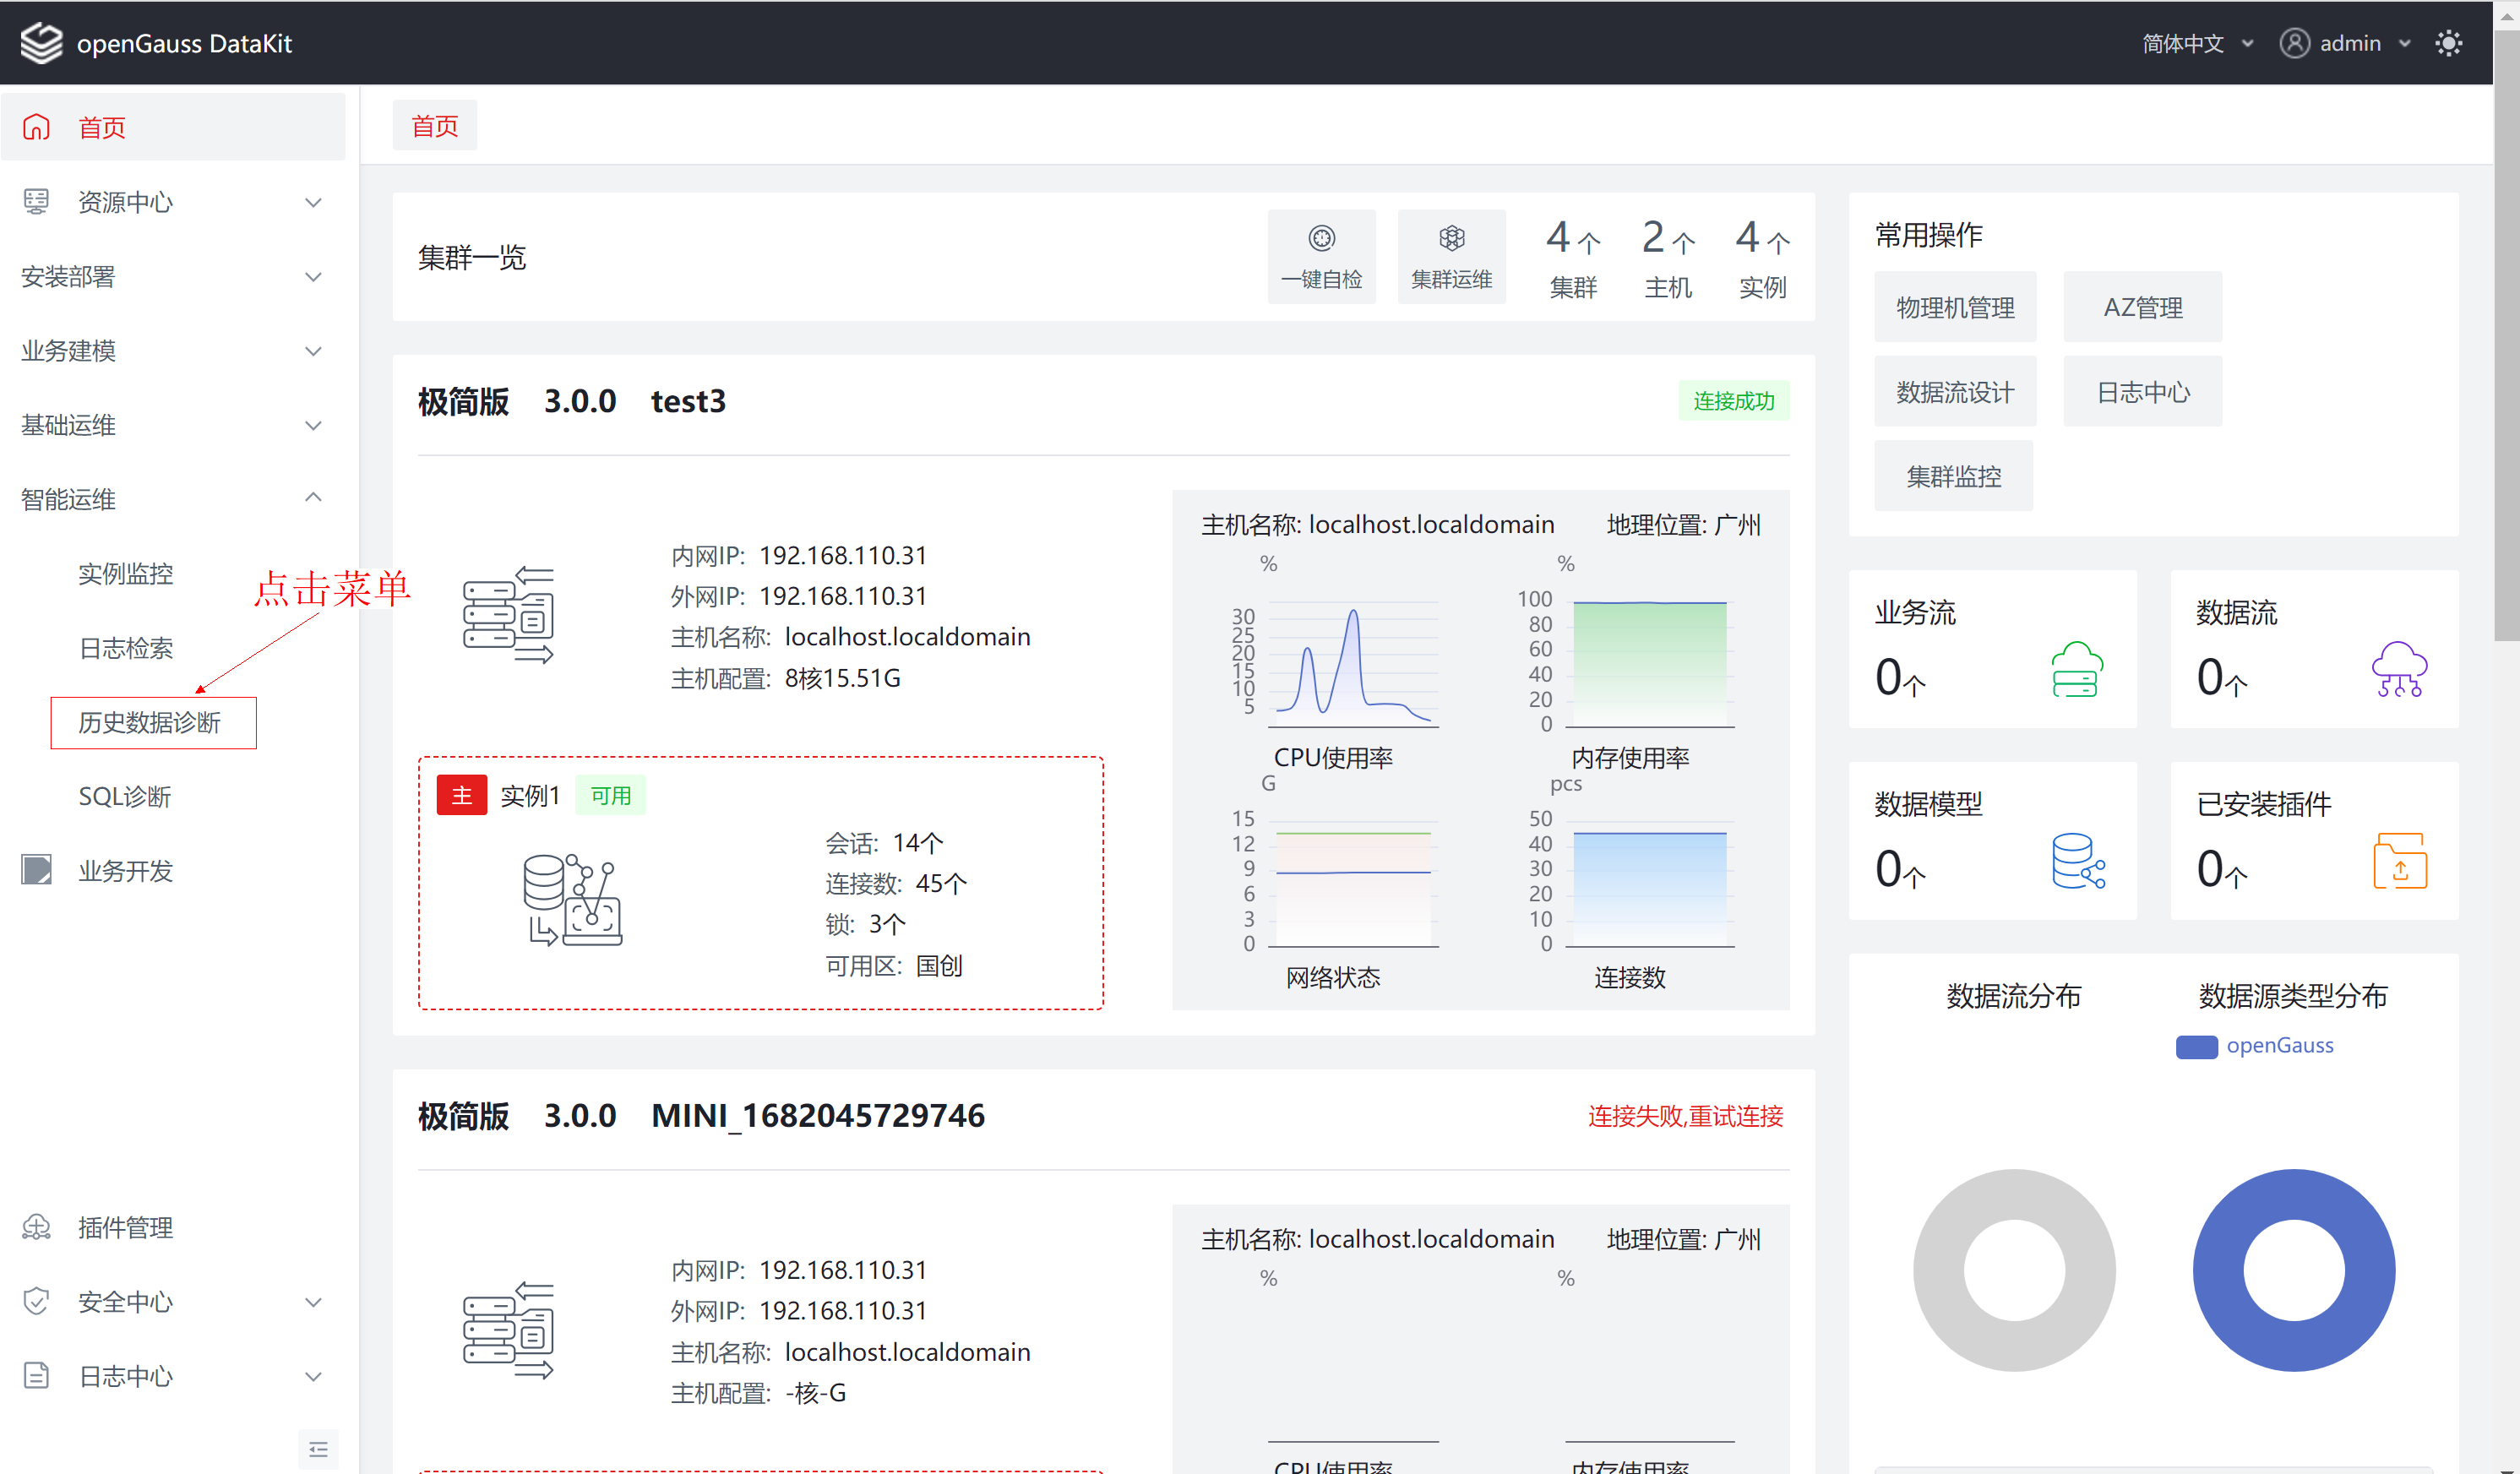Image resolution: width=2520 pixels, height=1474 pixels.
Task: Click the data flow (数据流) purple cloud icon
Action: point(2398,670)
